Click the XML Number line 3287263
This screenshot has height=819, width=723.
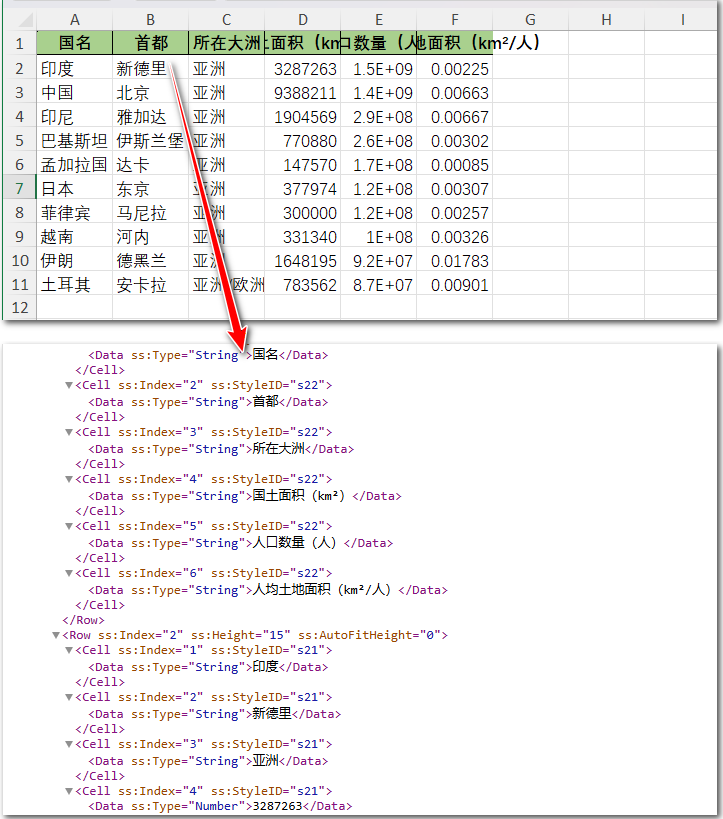[x=220, y=806]
